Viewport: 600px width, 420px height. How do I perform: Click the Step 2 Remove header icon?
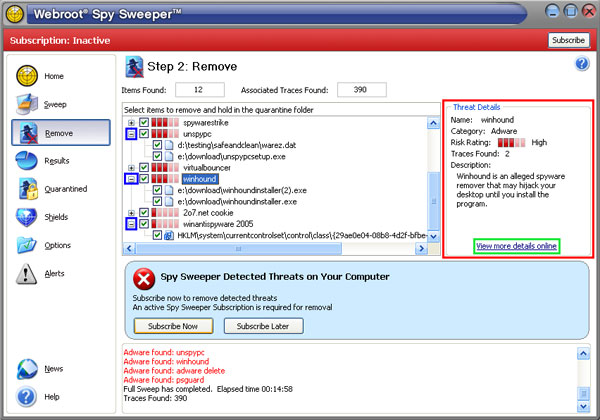tap(134, 67)
